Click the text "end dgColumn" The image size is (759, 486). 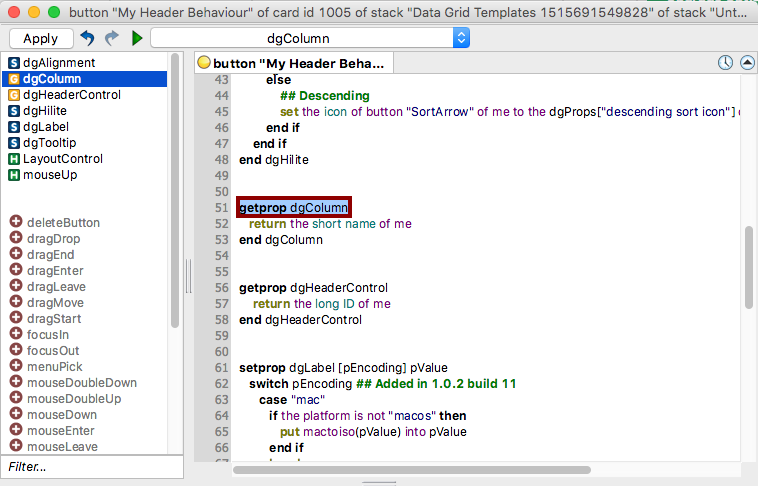[x=281, y=240]
